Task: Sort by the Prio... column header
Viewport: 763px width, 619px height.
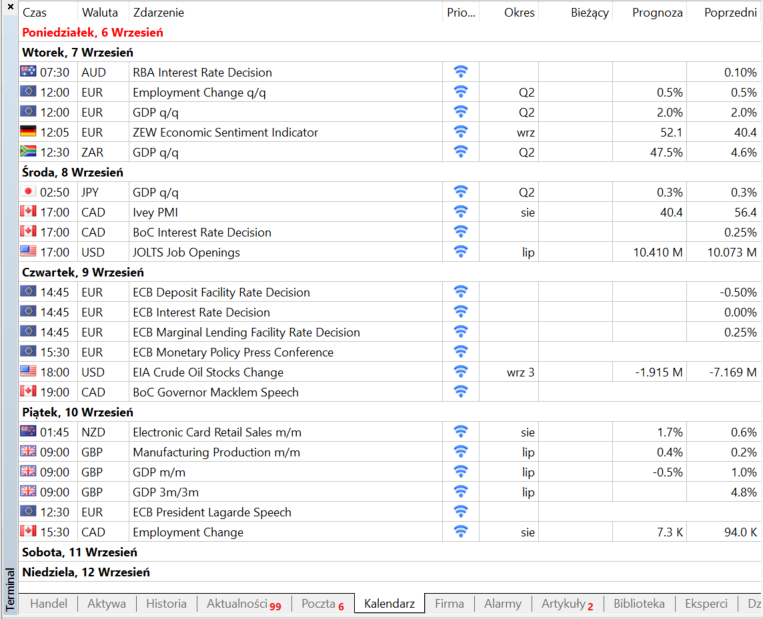Action: [461, 13]
